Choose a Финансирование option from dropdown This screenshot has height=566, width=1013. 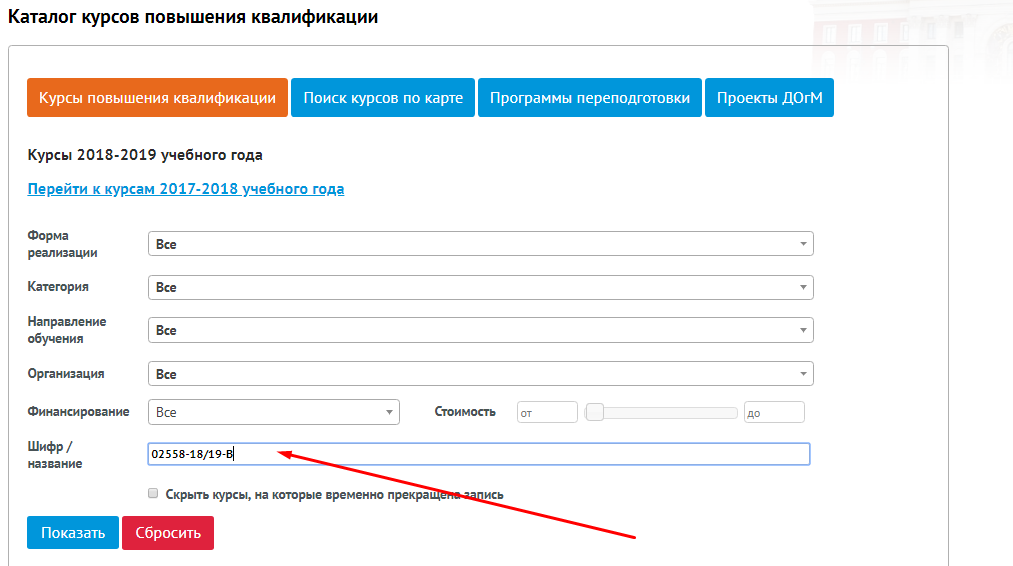273,412
